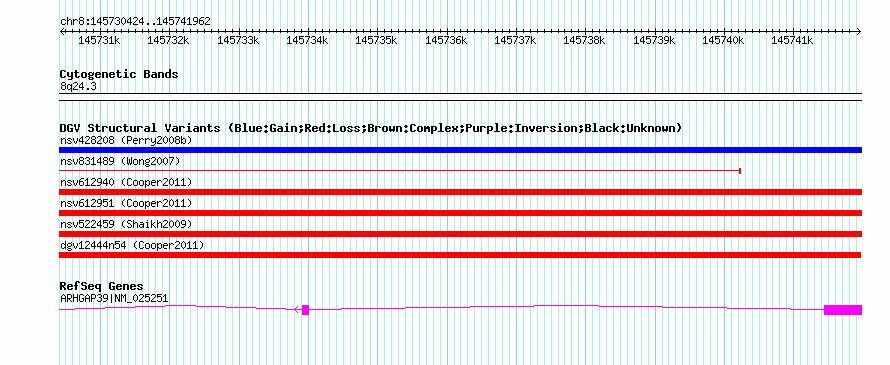Open gene label ARHGAP39|NM_025251
The width and height of the screenshot is (890, 365).
[x=114, y=298]
